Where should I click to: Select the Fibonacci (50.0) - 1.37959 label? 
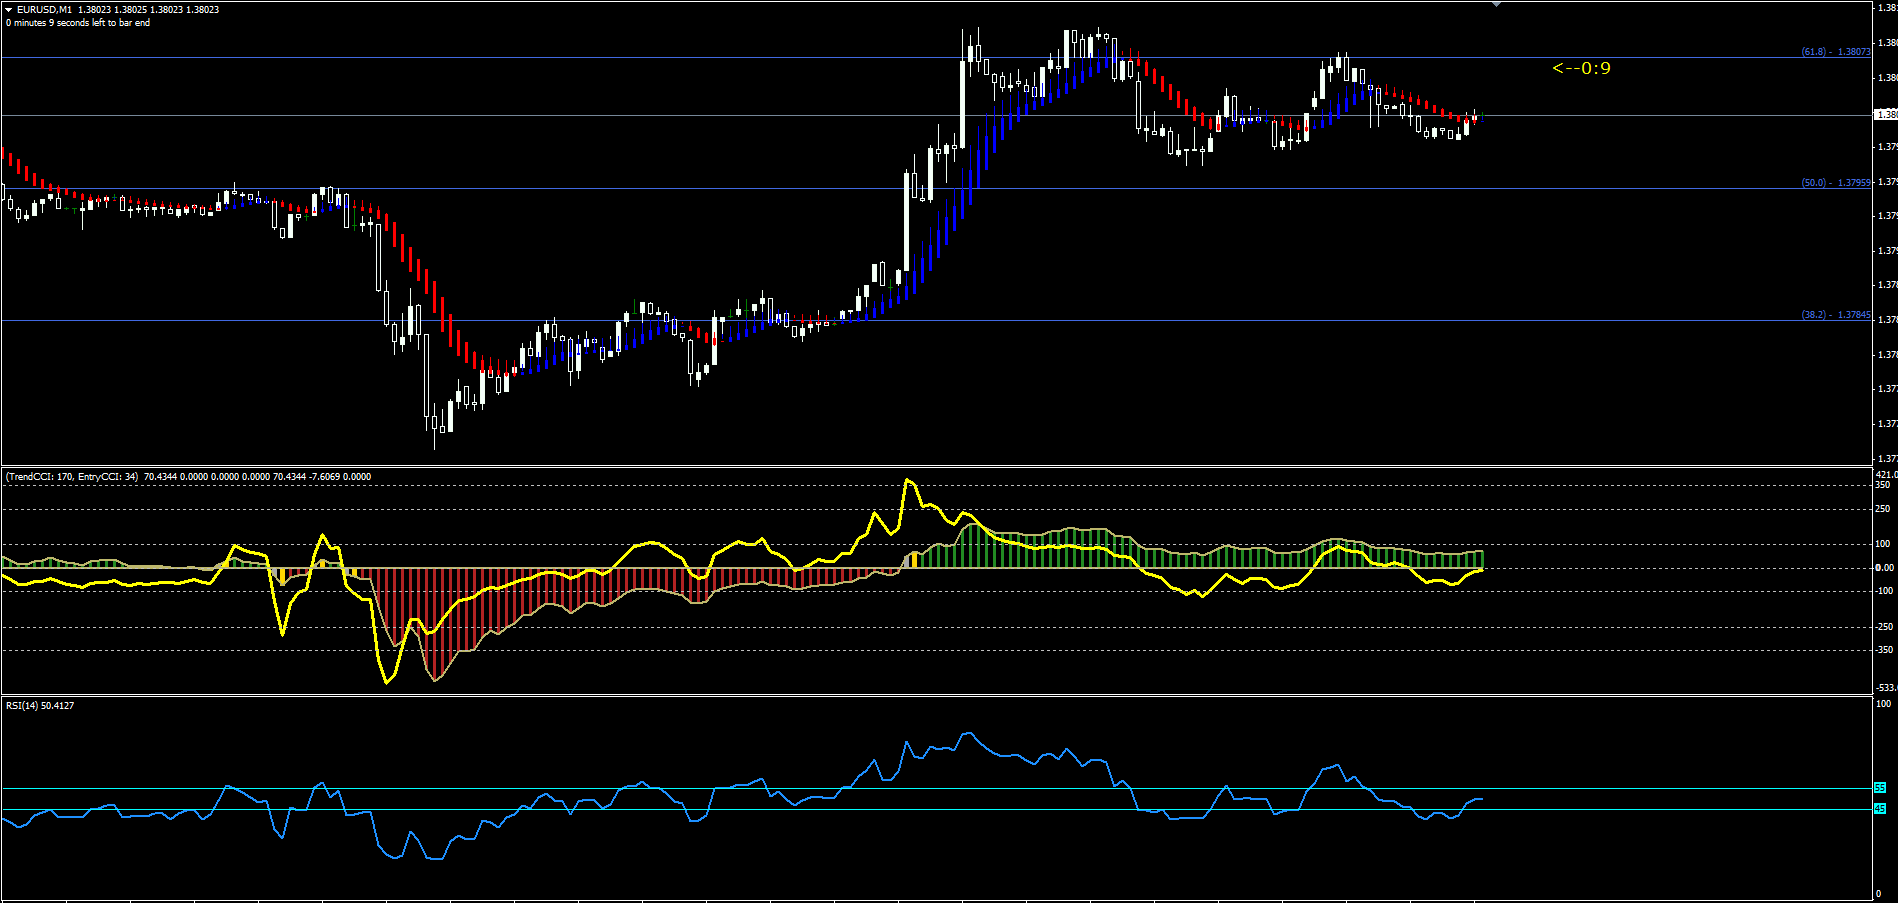click(1835, 183)
